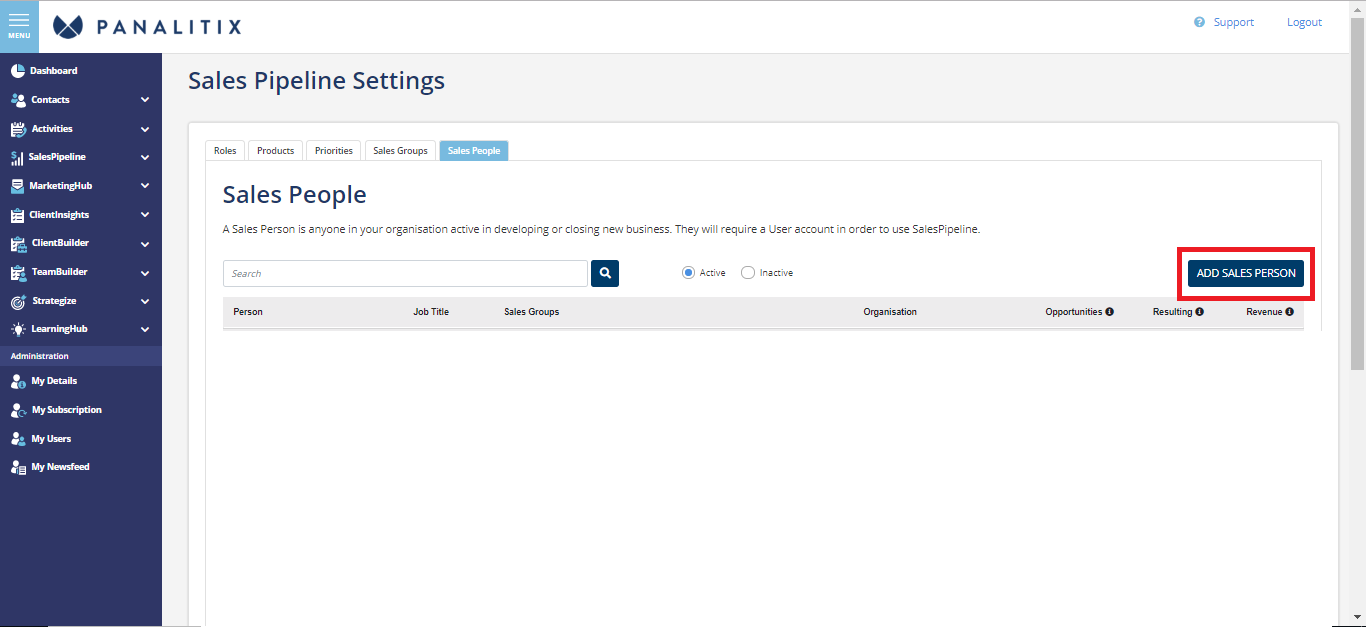Click the Support question mark icon
1366x627 pixels.
pos(1199,22)
